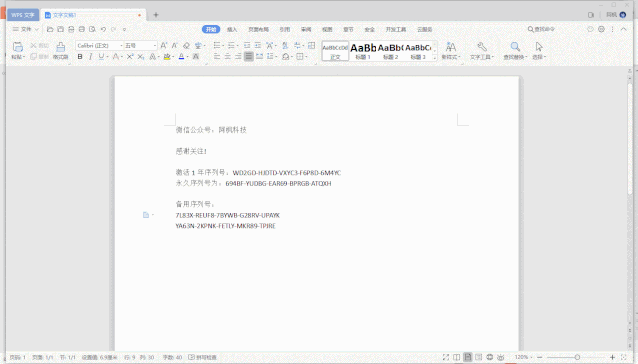Apply the Normal body text style

tap(335, 51)
